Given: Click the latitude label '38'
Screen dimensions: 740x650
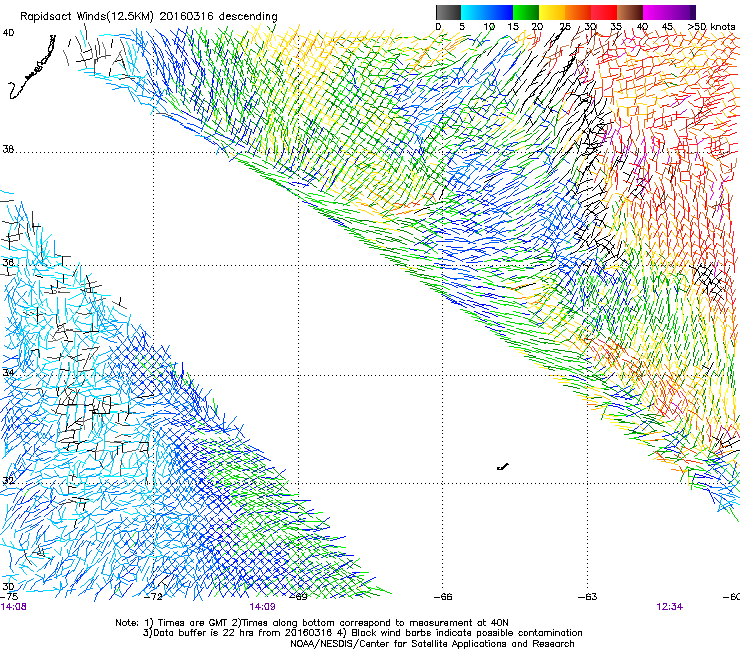Looking at the screenshot, I should [x=8, y=149].
